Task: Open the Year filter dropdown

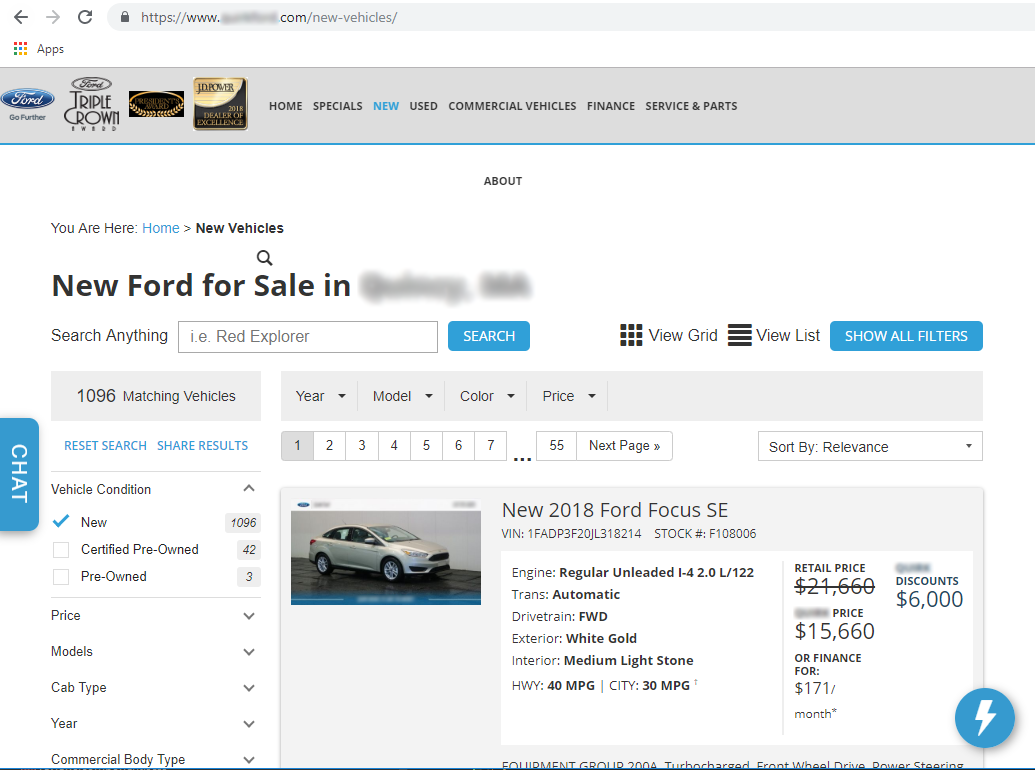Action: coord(320,396)
